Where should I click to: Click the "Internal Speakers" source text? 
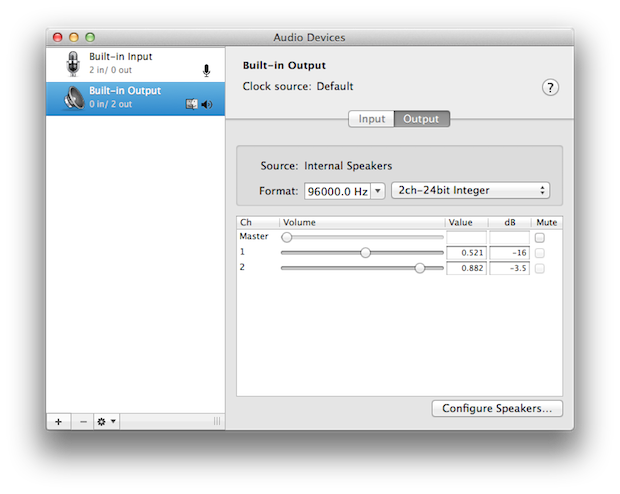[x=348, y=166]
